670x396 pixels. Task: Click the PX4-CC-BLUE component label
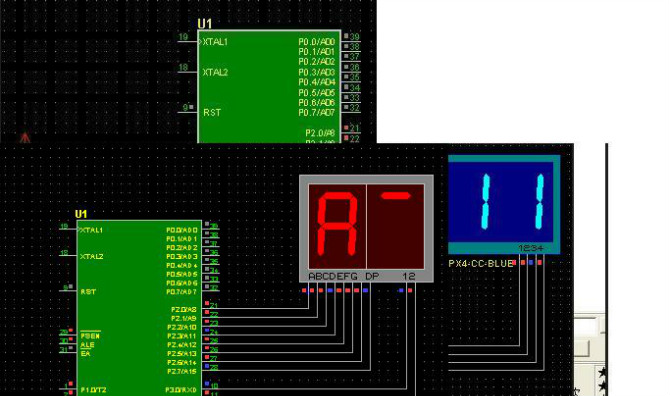(x=480, y=264)
